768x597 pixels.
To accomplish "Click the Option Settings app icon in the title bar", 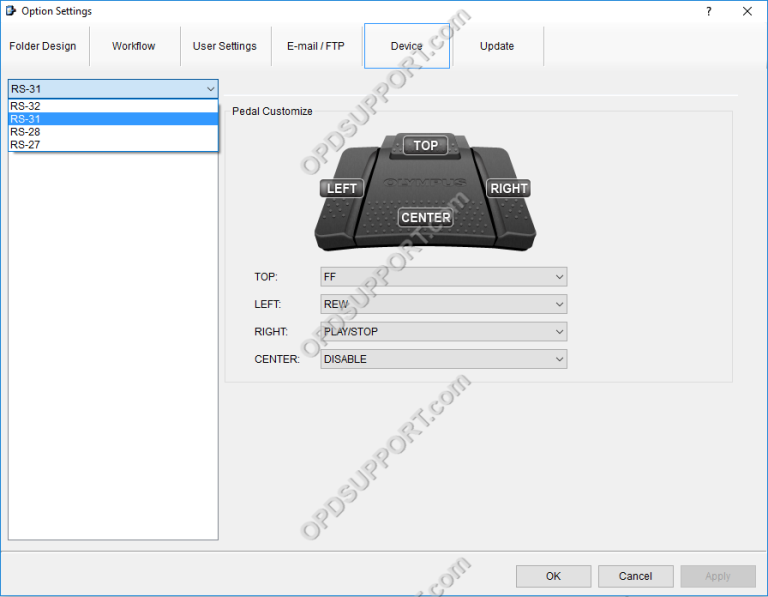I will coord(11,11).
